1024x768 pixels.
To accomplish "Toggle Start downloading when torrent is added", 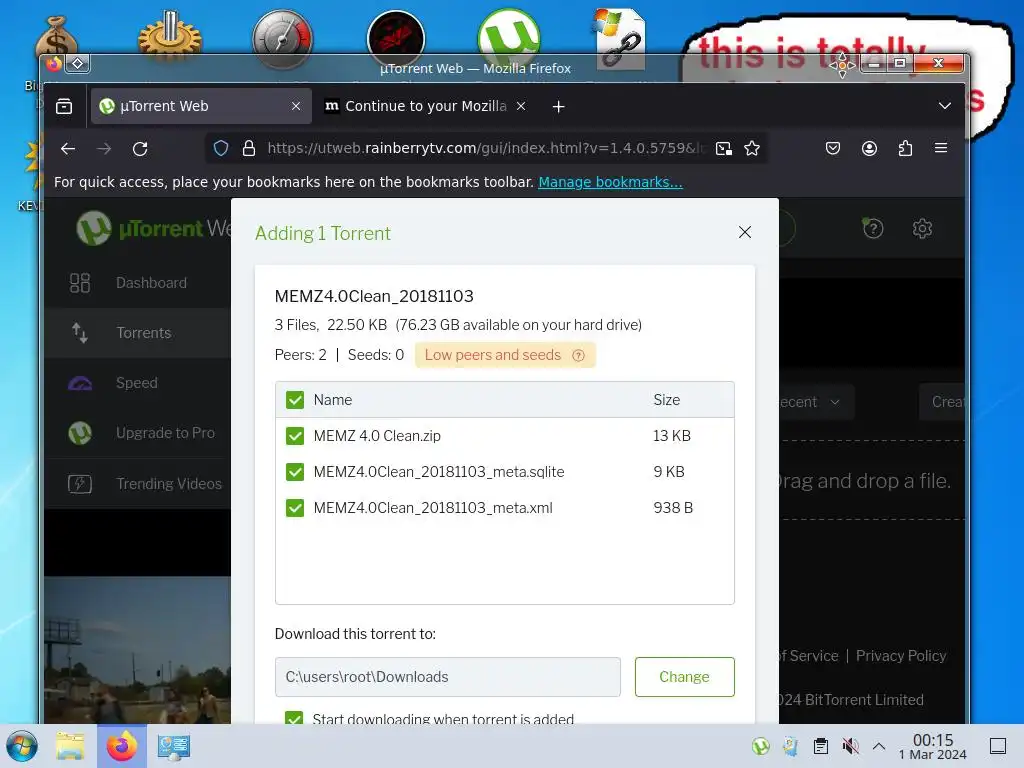I will (295, 718).
